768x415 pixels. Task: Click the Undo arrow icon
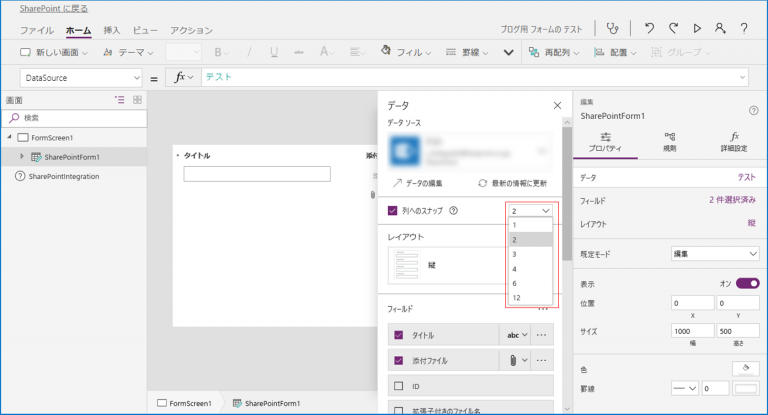(x=649, y=29)
